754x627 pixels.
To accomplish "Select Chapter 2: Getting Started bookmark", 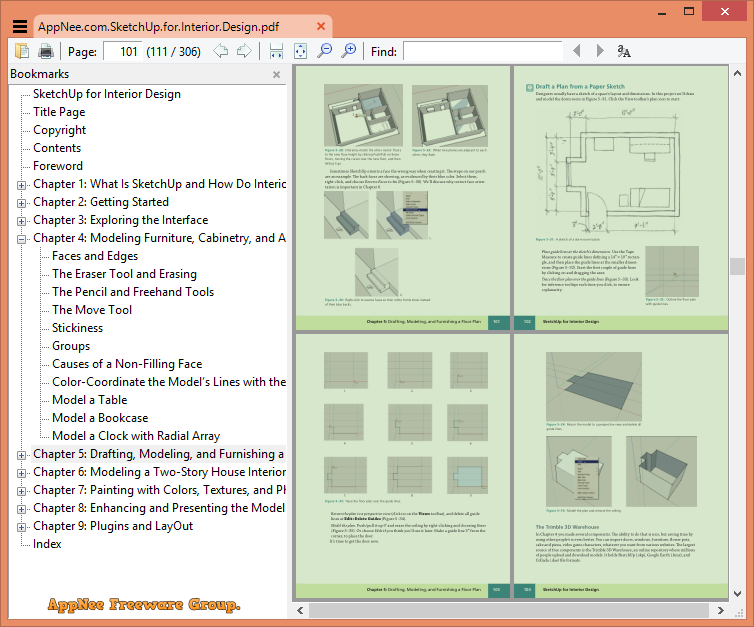I will [x=101, y=202].
